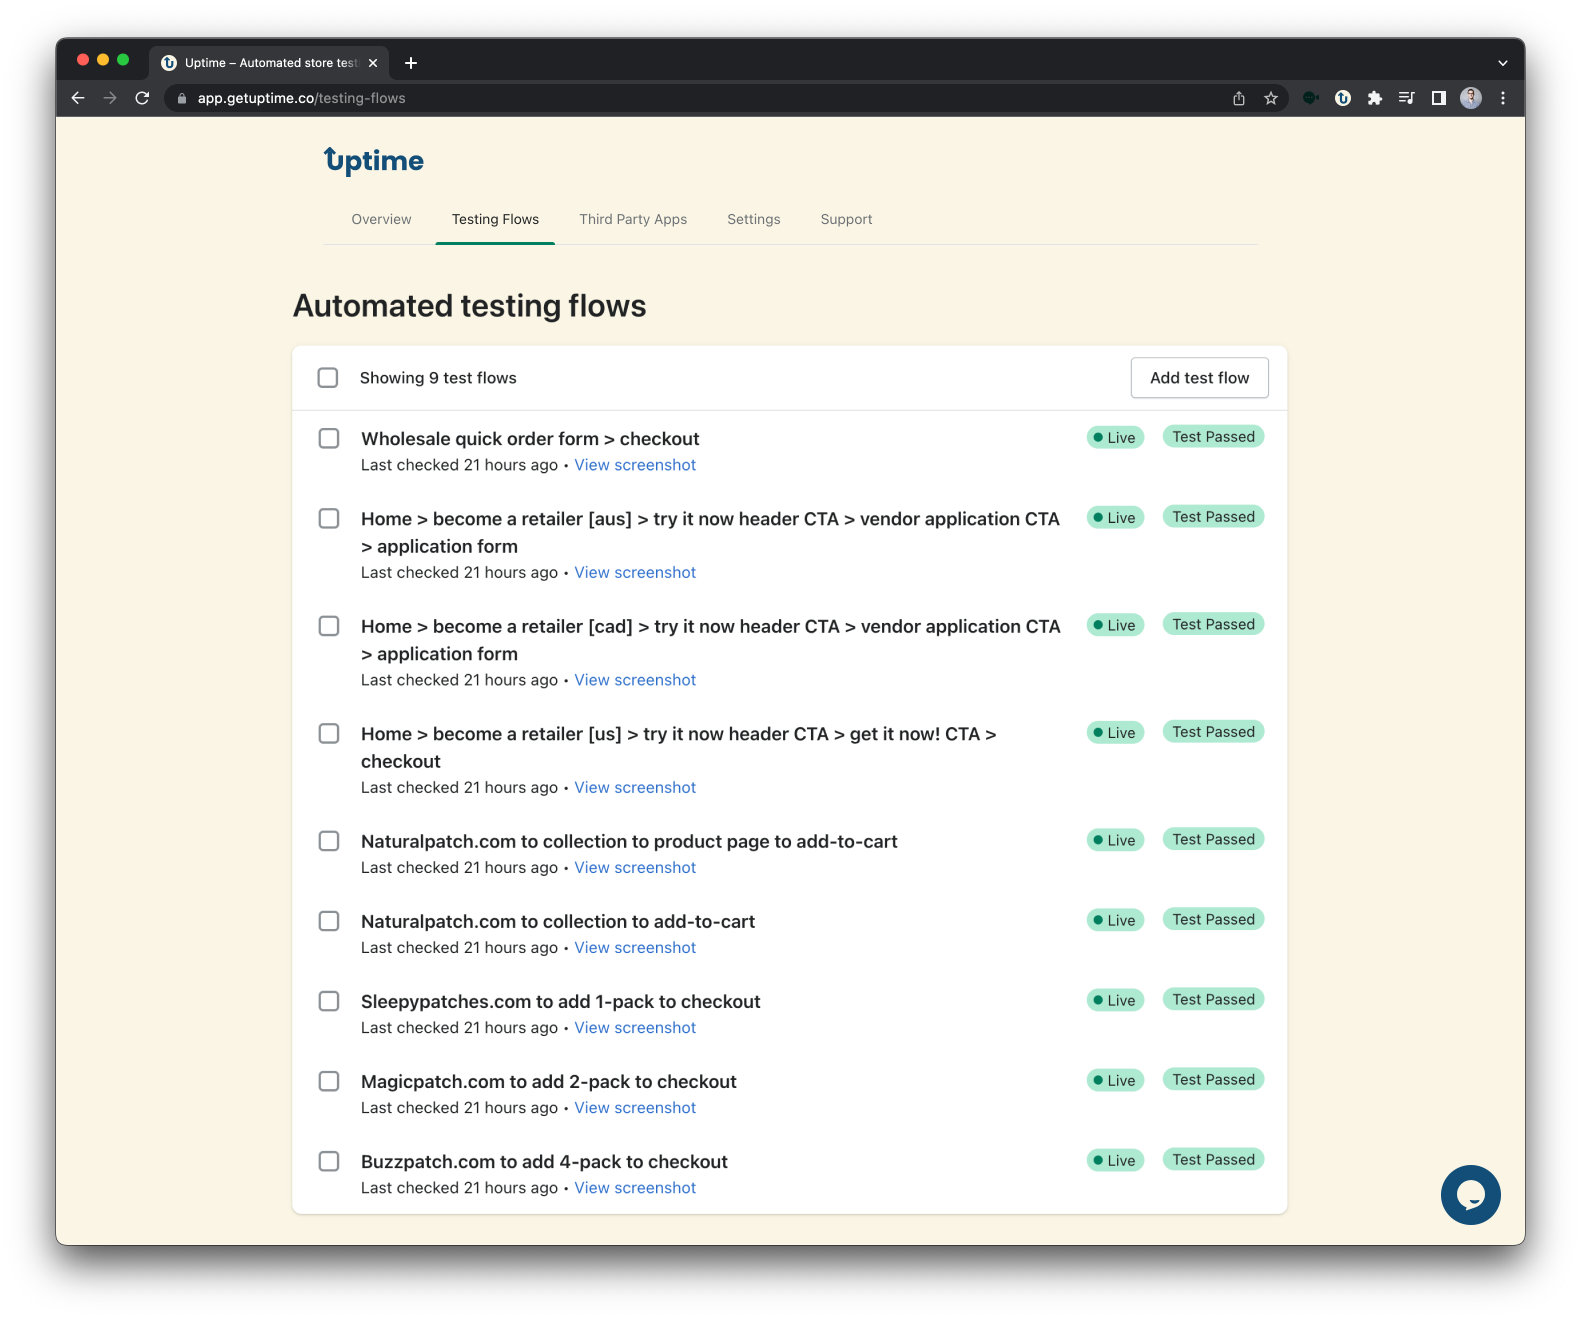Close the window with red button
The image size is (1581, 1319).
(83, 60)
